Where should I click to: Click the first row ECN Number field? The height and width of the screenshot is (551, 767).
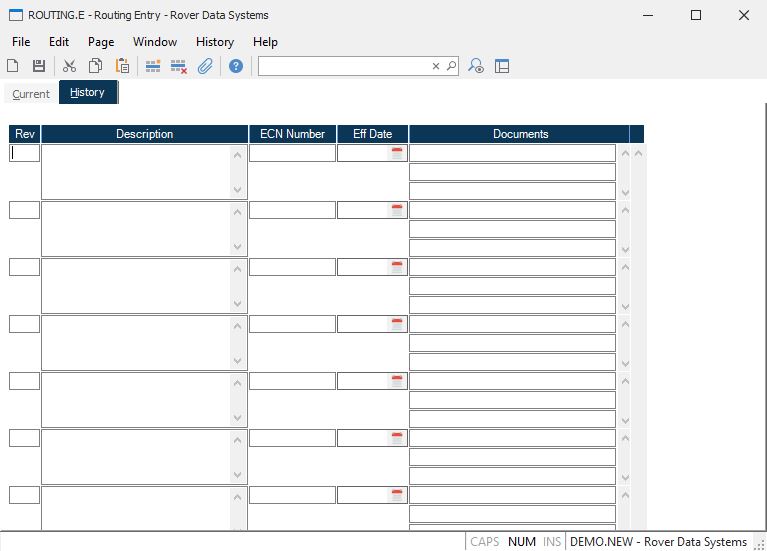pyautogui.click(x=292, y=153)
